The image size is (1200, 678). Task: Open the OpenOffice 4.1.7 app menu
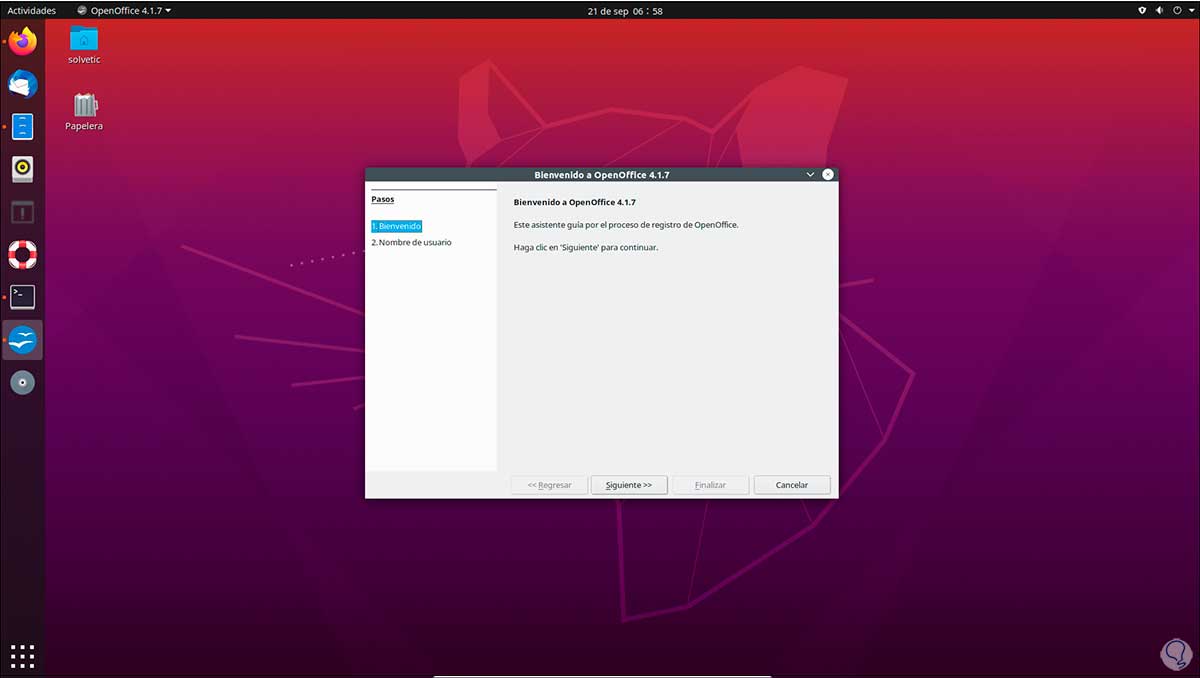(124, 10)
